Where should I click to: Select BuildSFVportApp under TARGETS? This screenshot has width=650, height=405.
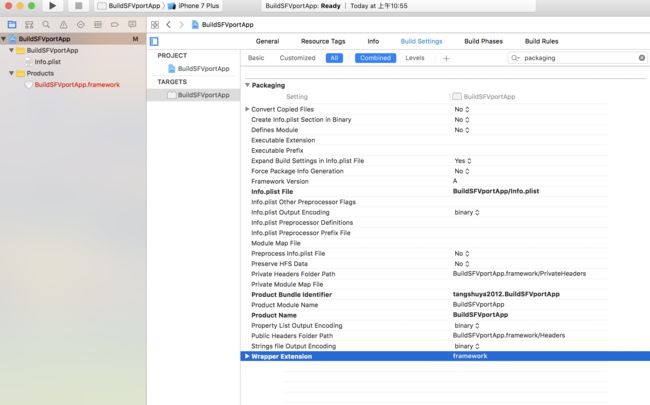pos(203,95)
